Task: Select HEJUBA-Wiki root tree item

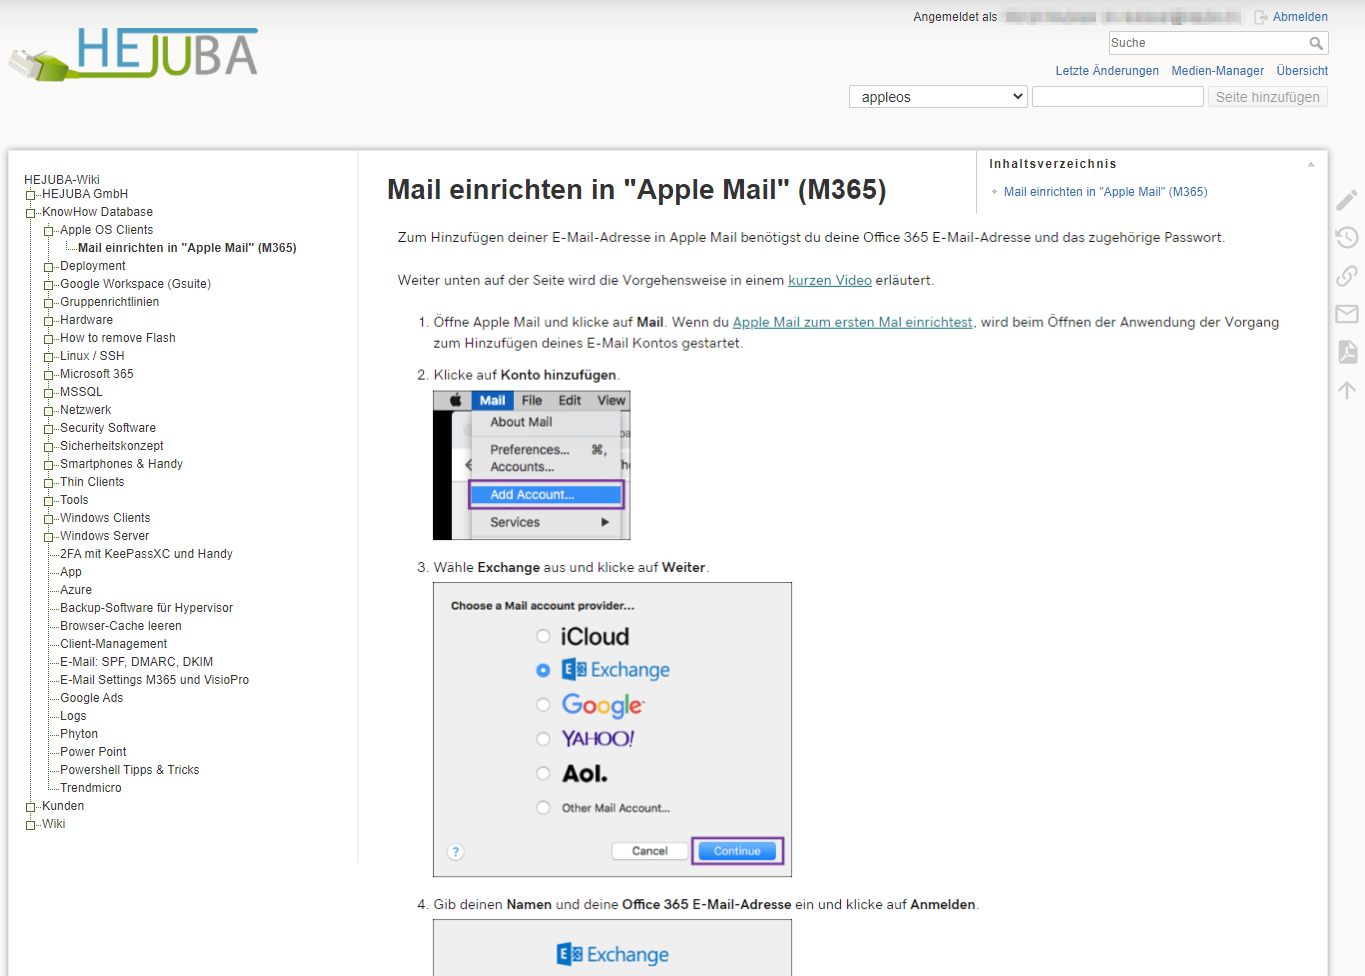Action: coord(62,180)
